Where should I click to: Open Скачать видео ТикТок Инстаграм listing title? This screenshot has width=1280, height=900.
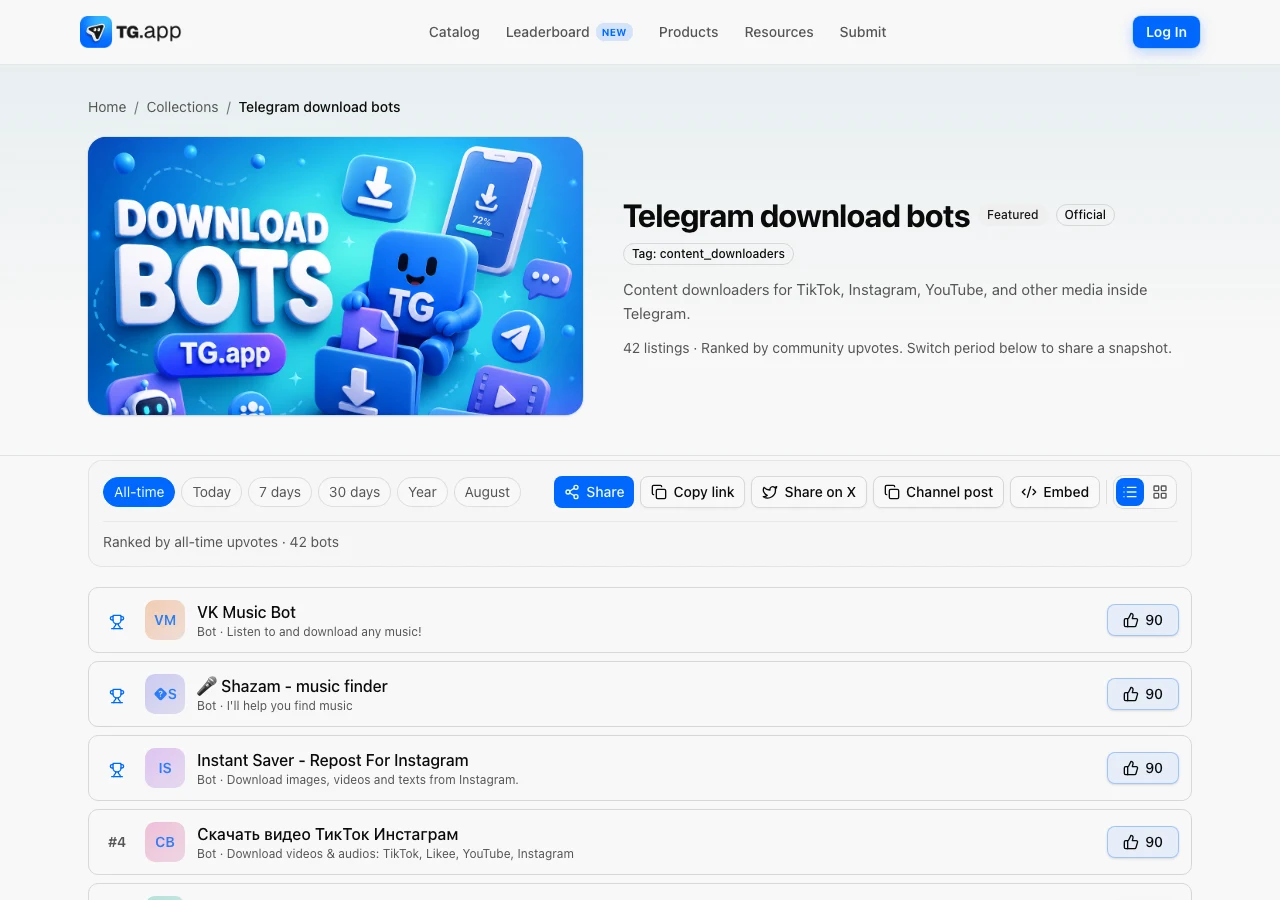(x=328, y=834)
